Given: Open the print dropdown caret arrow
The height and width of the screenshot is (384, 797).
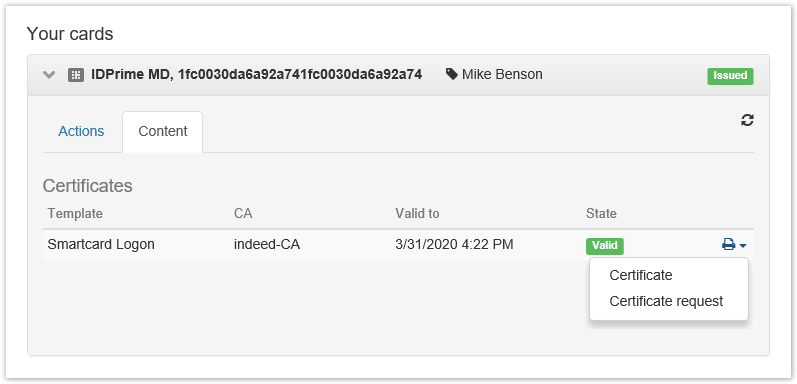Looking at the screenshot, I should point(743,246).
